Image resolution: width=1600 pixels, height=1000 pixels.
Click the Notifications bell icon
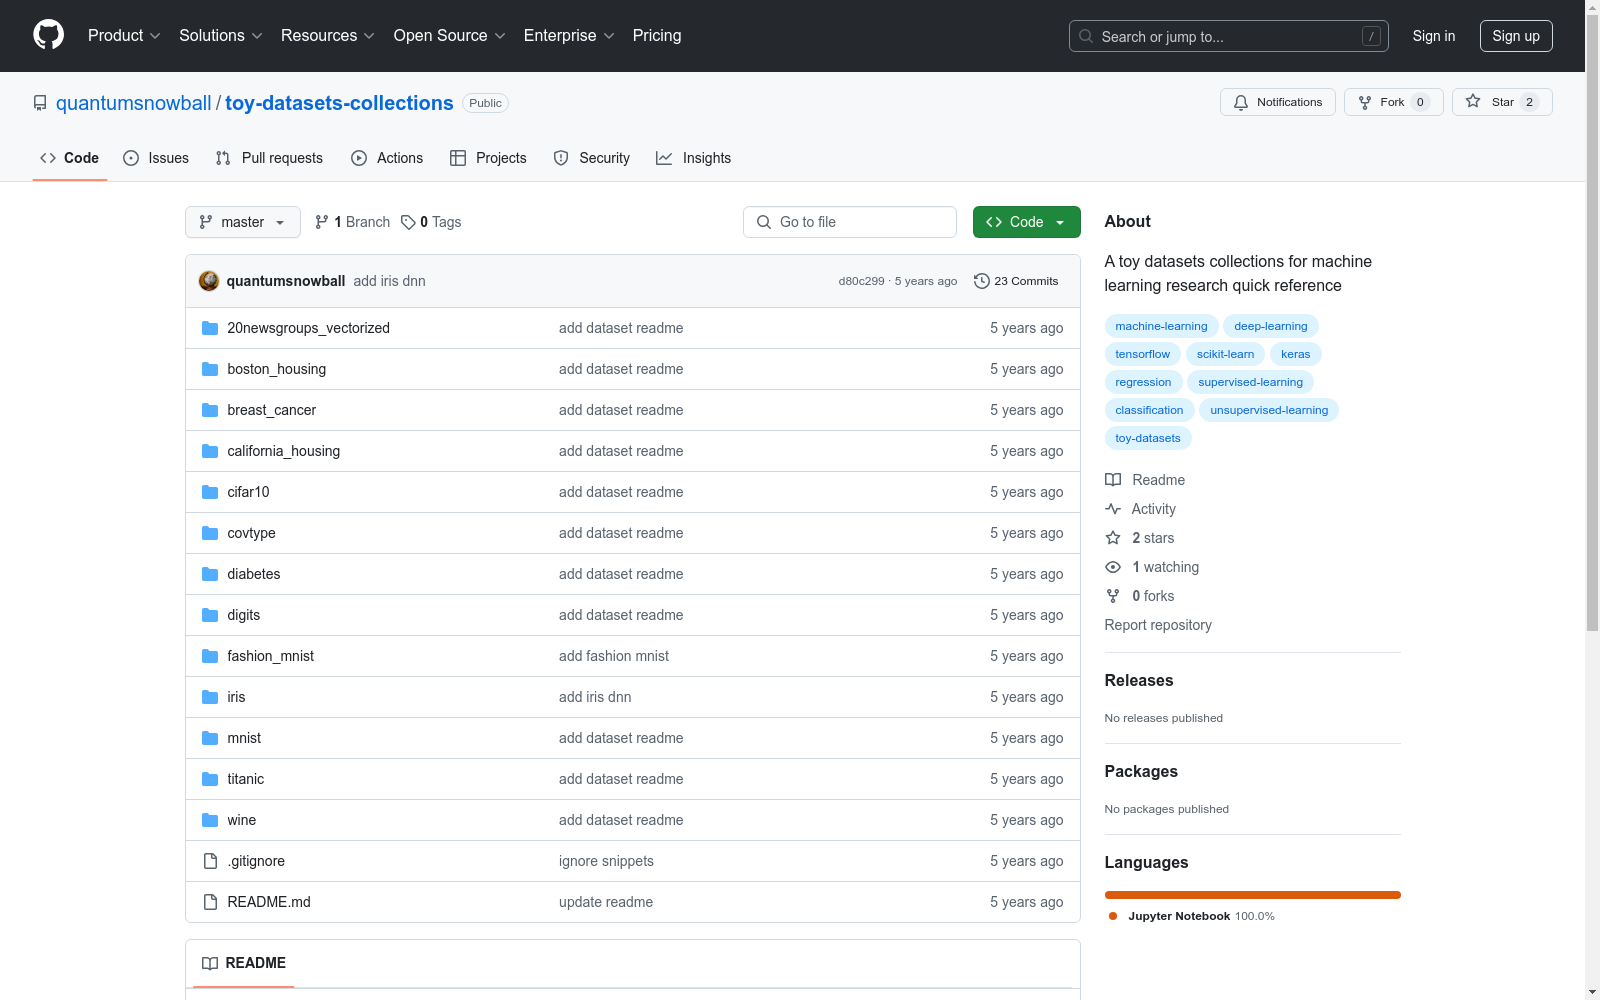pyautogui.click(x=1241, y=102)
